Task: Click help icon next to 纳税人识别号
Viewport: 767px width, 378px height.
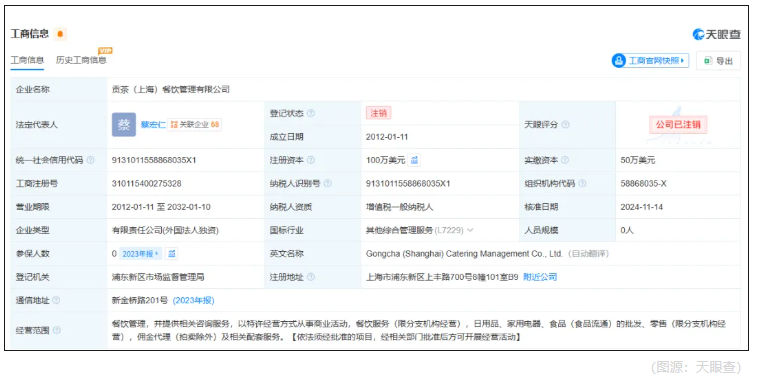Action: (328, 183)
